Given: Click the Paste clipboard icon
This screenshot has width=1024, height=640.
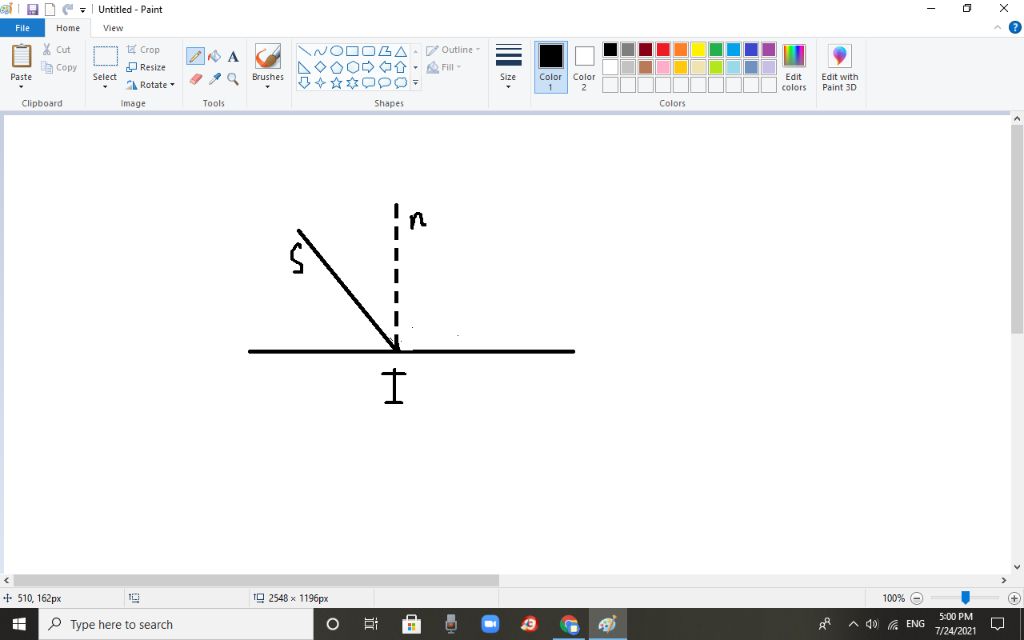Looking at the screenshot, I should (21, 56).
